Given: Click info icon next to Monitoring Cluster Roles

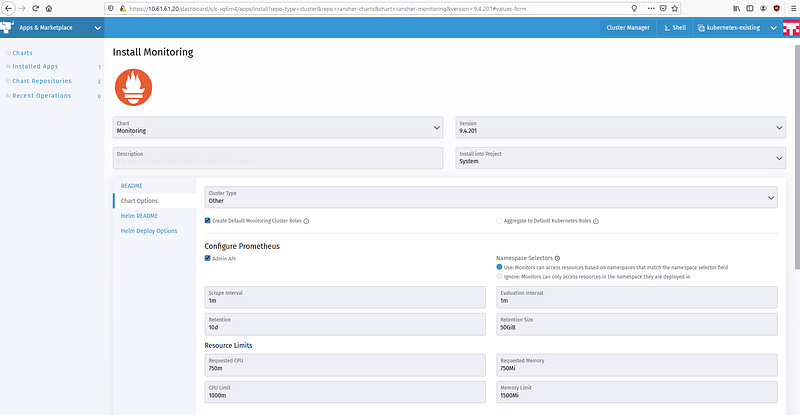Looking at the screenshot, I should pos(306,221).
